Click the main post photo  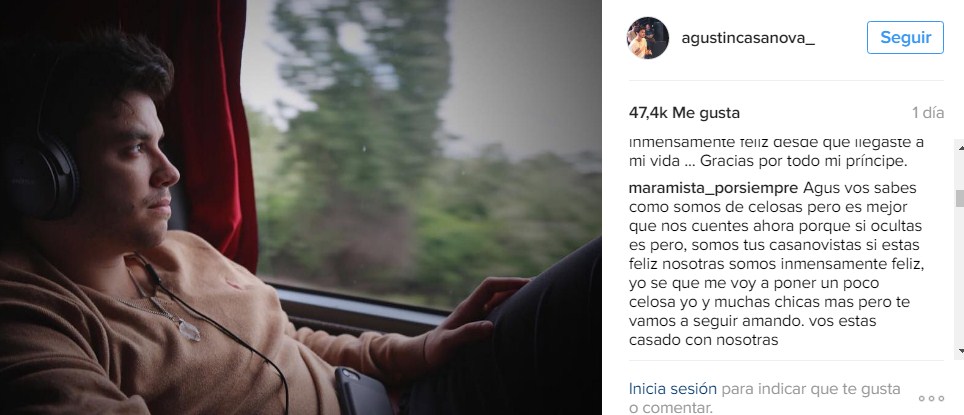(301, 207)
